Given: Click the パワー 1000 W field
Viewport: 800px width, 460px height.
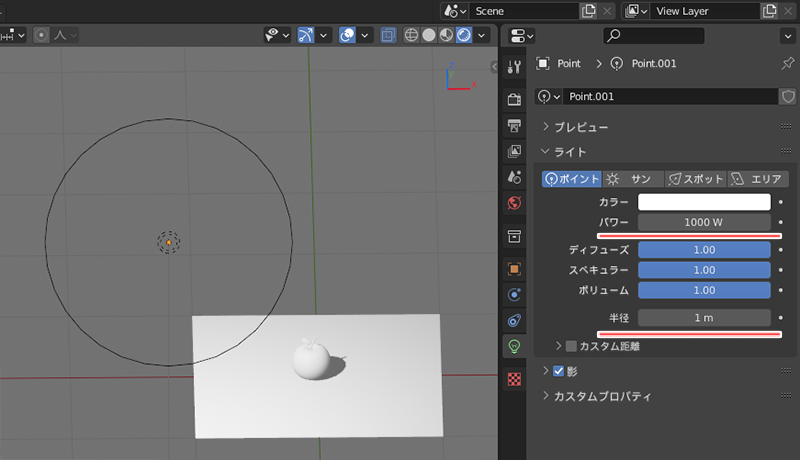Looking at the screenshot, I should 704,221.
